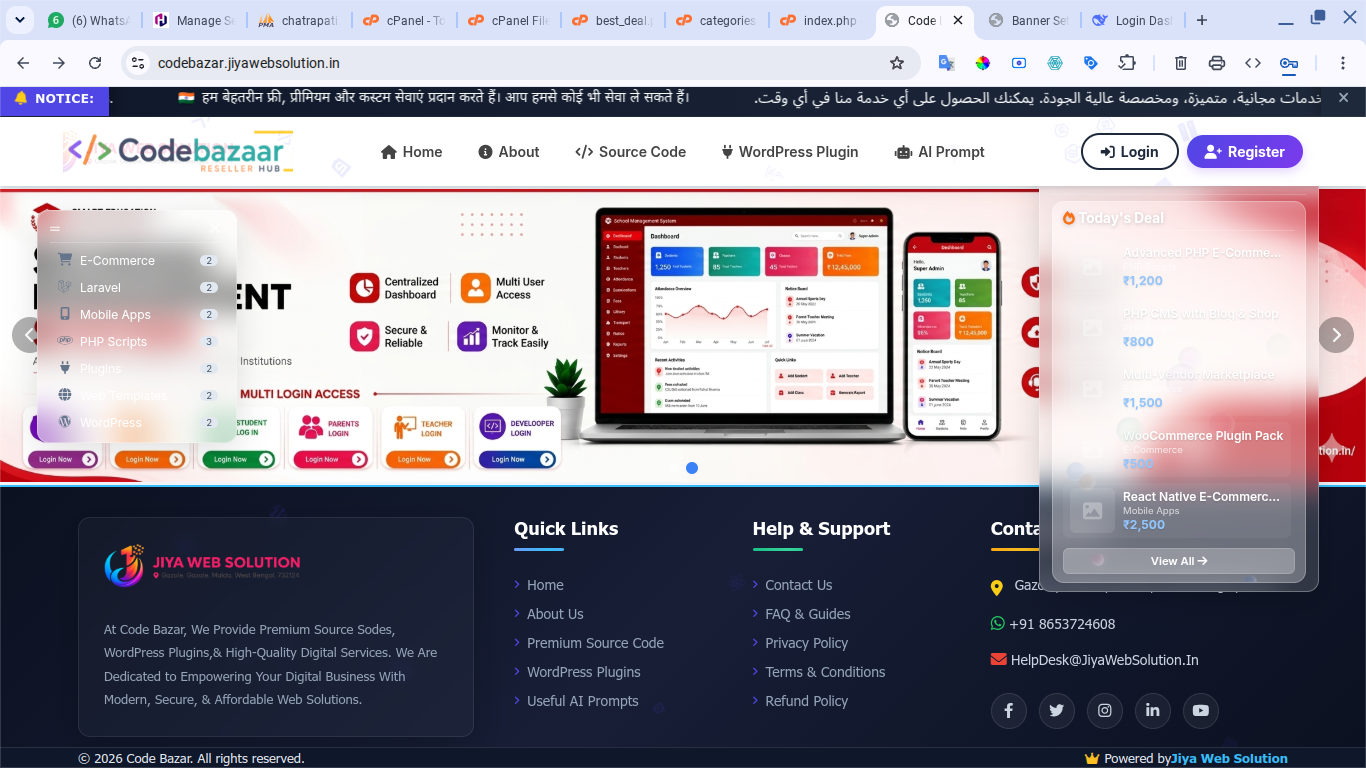Click the Jiya Web Solution powered-by link
1366x768 pixels.
[1229, 758]
